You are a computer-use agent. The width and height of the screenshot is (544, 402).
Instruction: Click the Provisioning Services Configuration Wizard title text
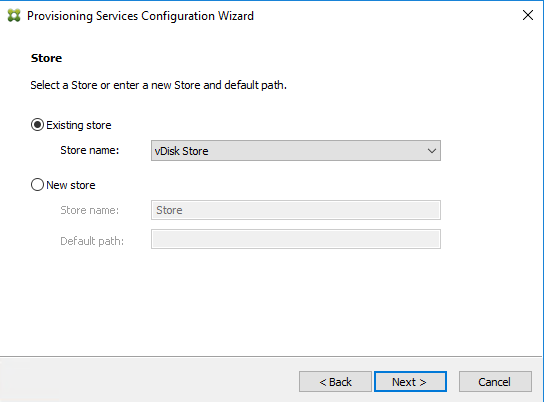click(141, 16)
